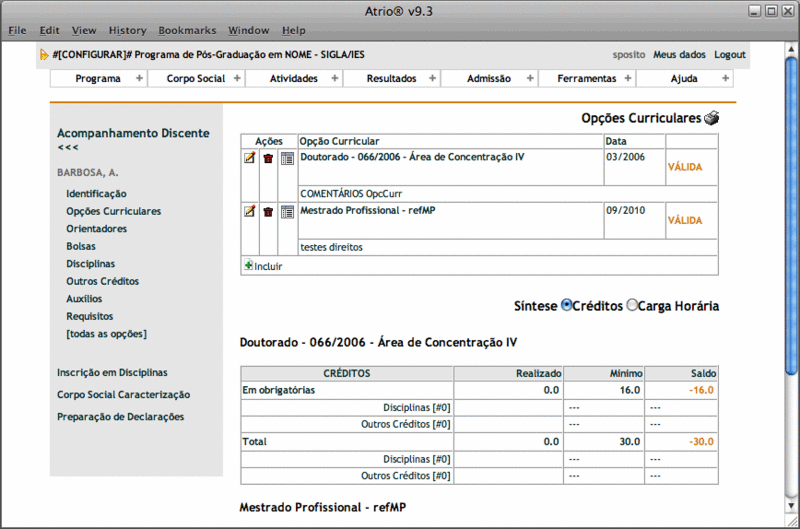Click the printer icon beside Opções Curriculares
800x529 pixels.
(x=711, y=118)
